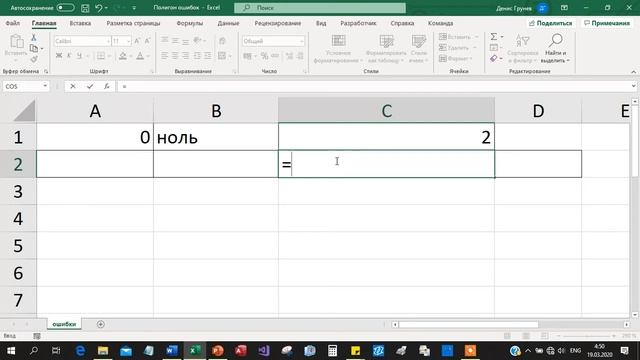Viewport: 640px width, 360px height.
Task: Click the Save icon in title bar
Action: [85, 8]
